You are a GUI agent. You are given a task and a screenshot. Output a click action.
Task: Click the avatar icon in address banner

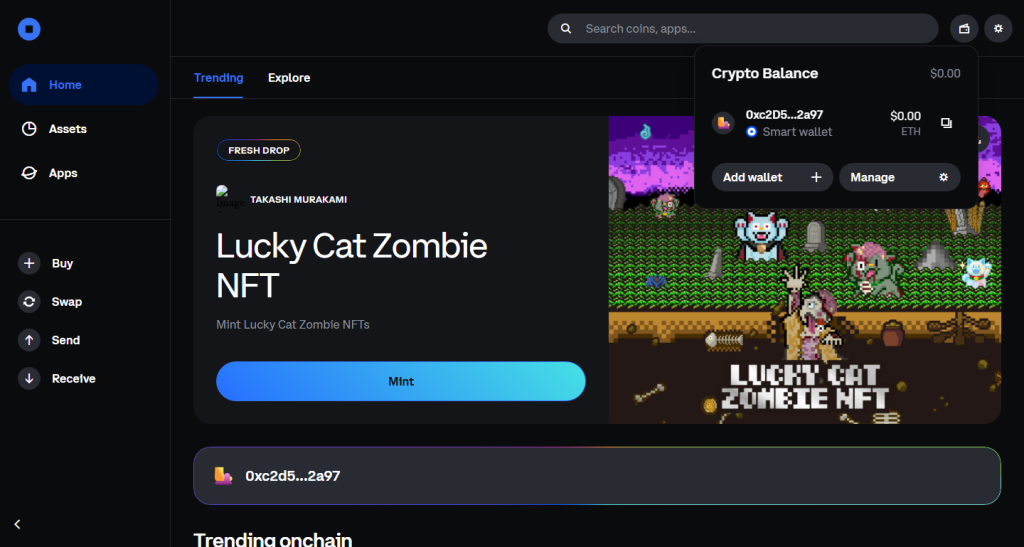tap(223, 476)
